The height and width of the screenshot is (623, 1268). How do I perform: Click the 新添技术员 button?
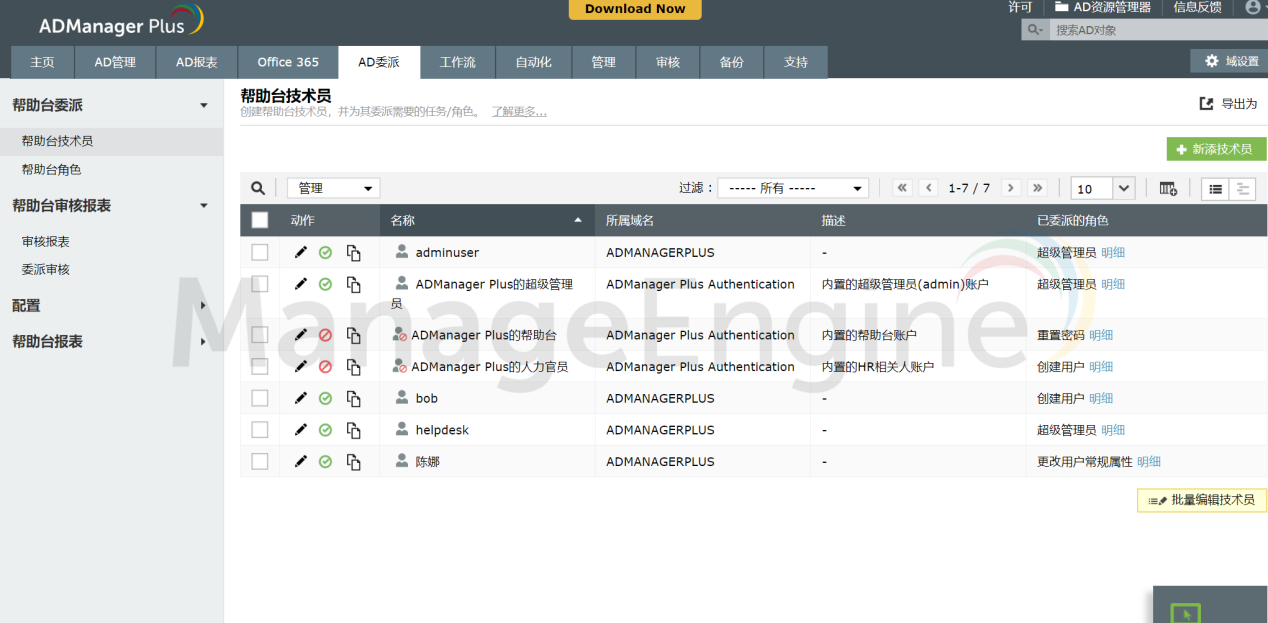coord(1216,149)
